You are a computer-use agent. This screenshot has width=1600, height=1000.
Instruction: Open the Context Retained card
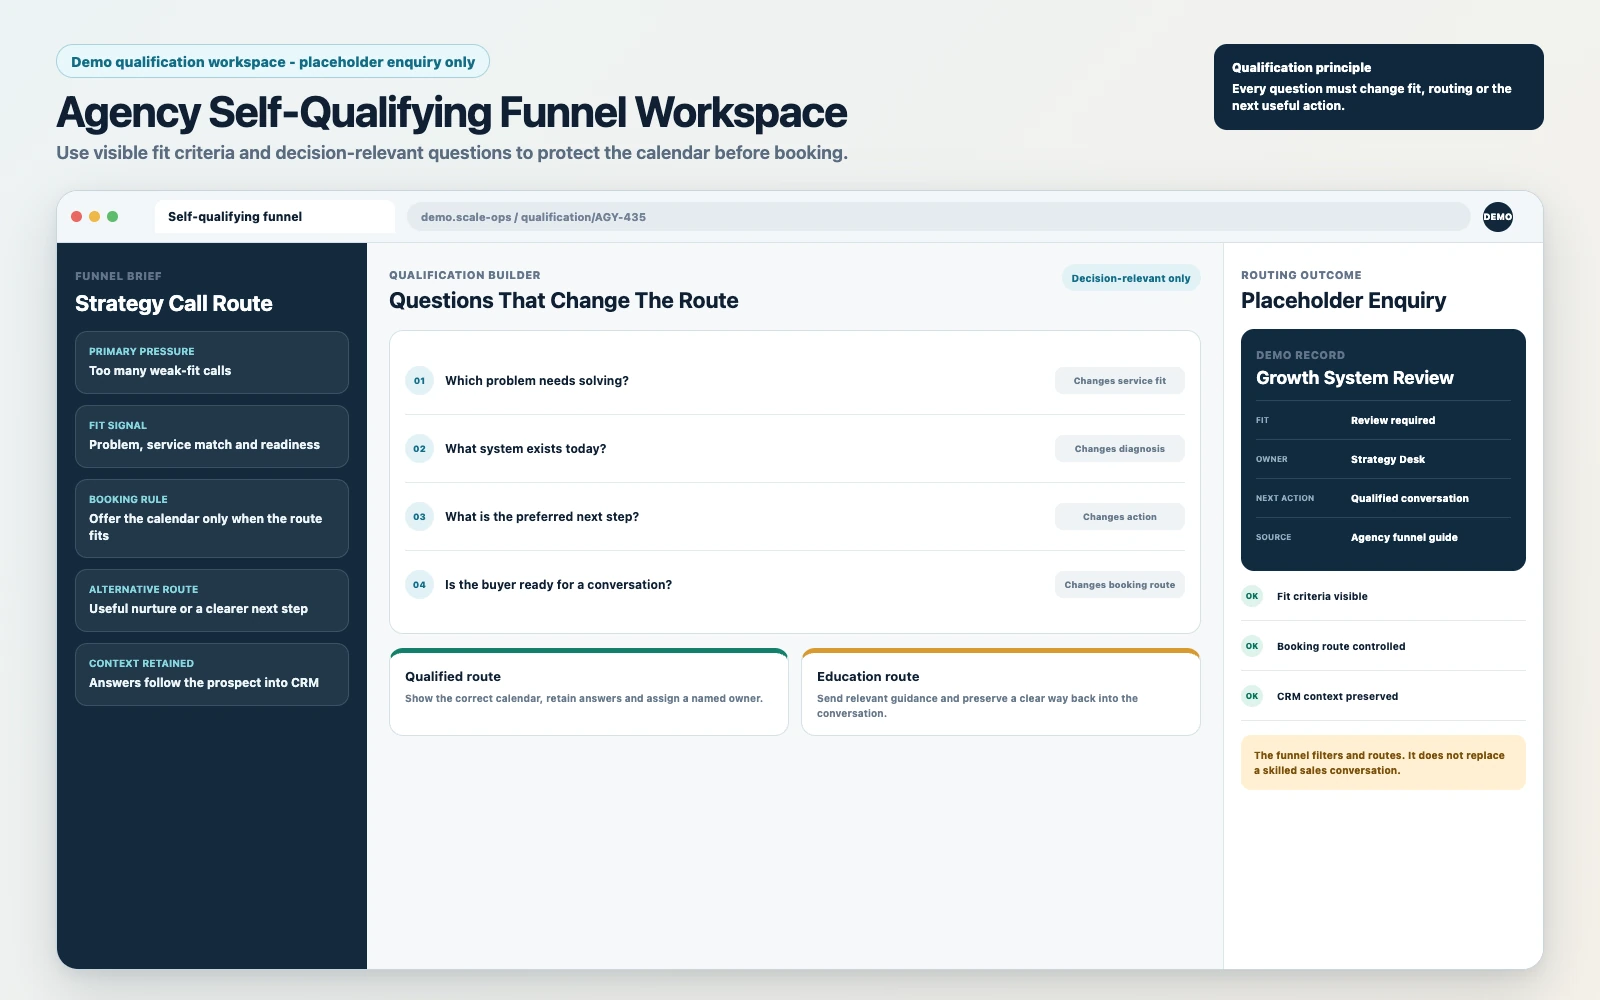pos(212,674)
